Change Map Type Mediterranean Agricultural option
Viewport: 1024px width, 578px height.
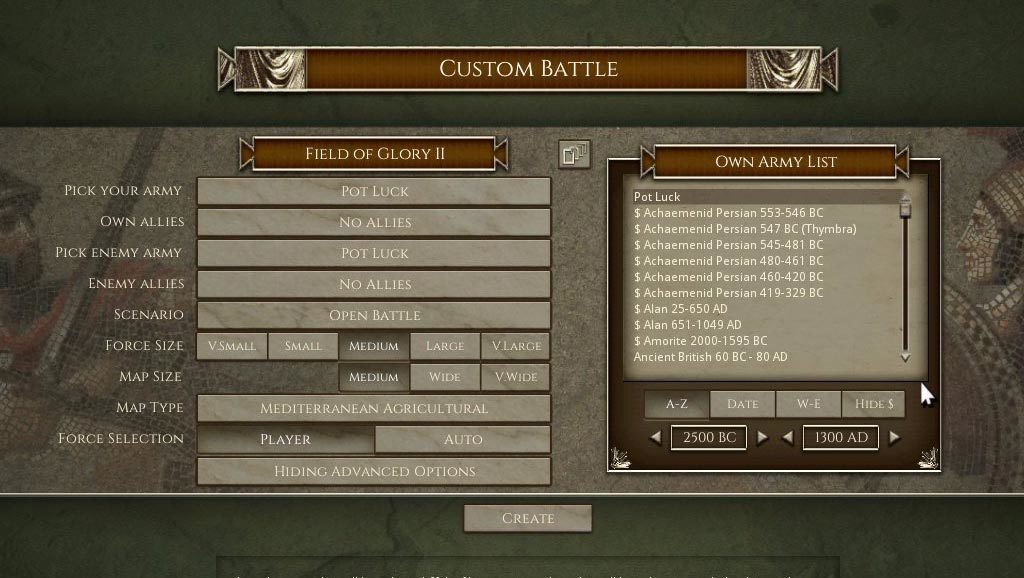374,408
